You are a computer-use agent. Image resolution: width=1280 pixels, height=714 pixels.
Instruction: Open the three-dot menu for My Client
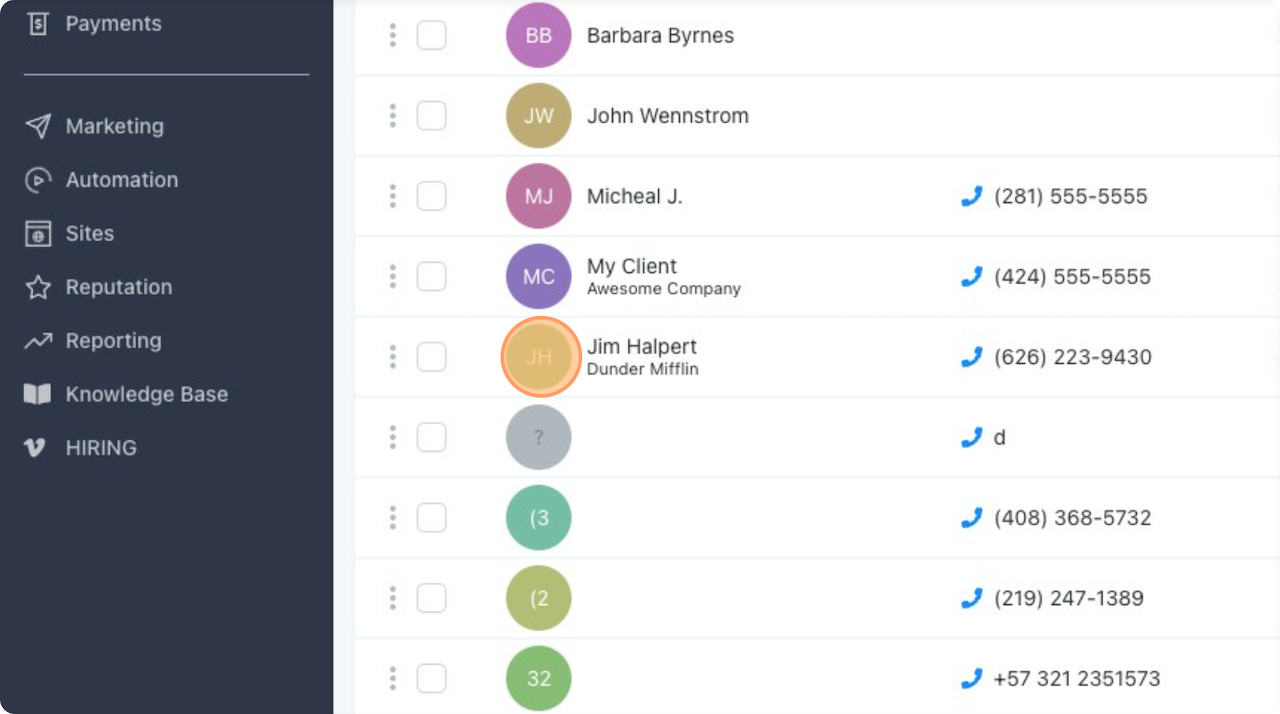click(x=393, y=277)
